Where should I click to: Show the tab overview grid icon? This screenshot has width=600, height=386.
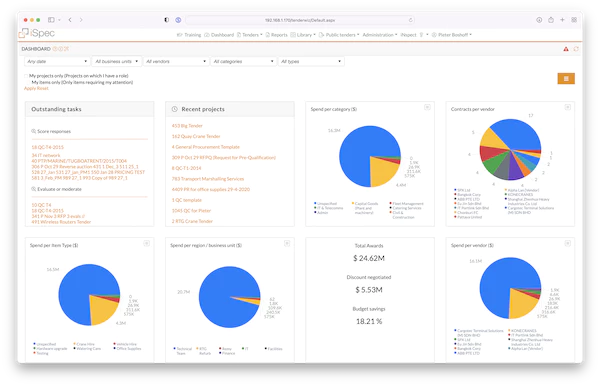pos(574,20)
